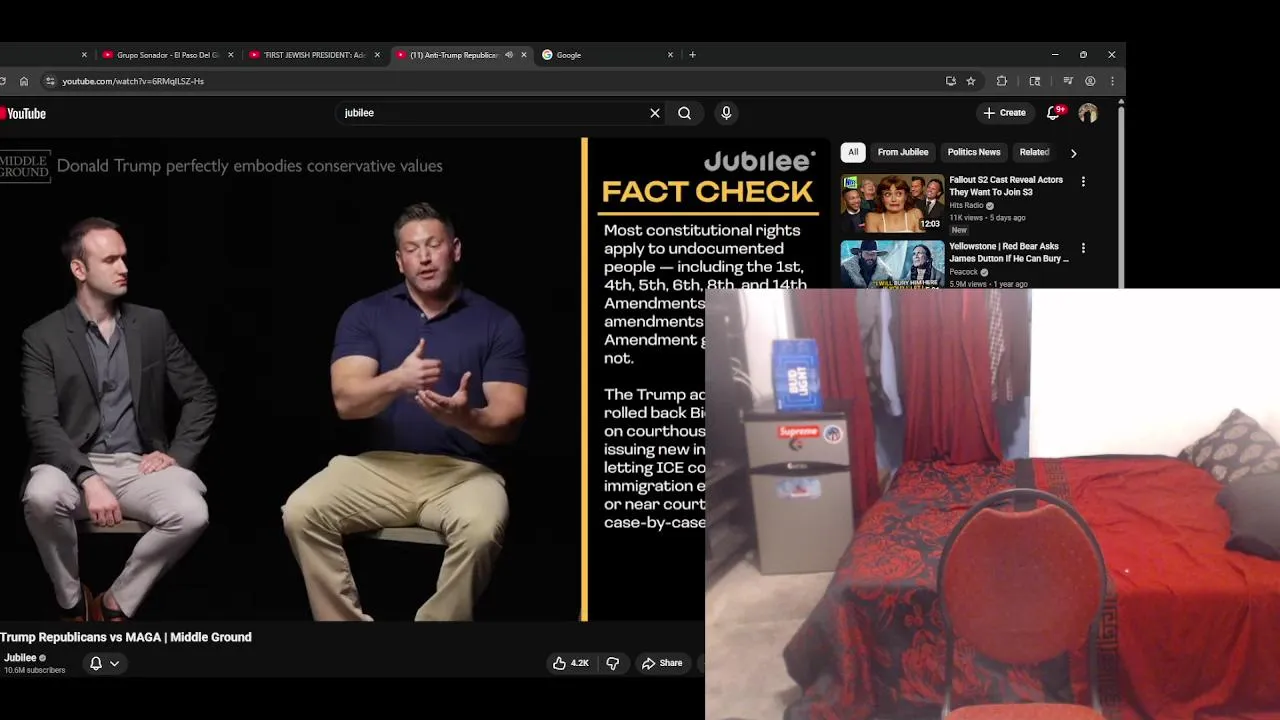Open options menu for Fallout S2 video
This screenshot has width=1280, height=720.
tap(1083, 181)
